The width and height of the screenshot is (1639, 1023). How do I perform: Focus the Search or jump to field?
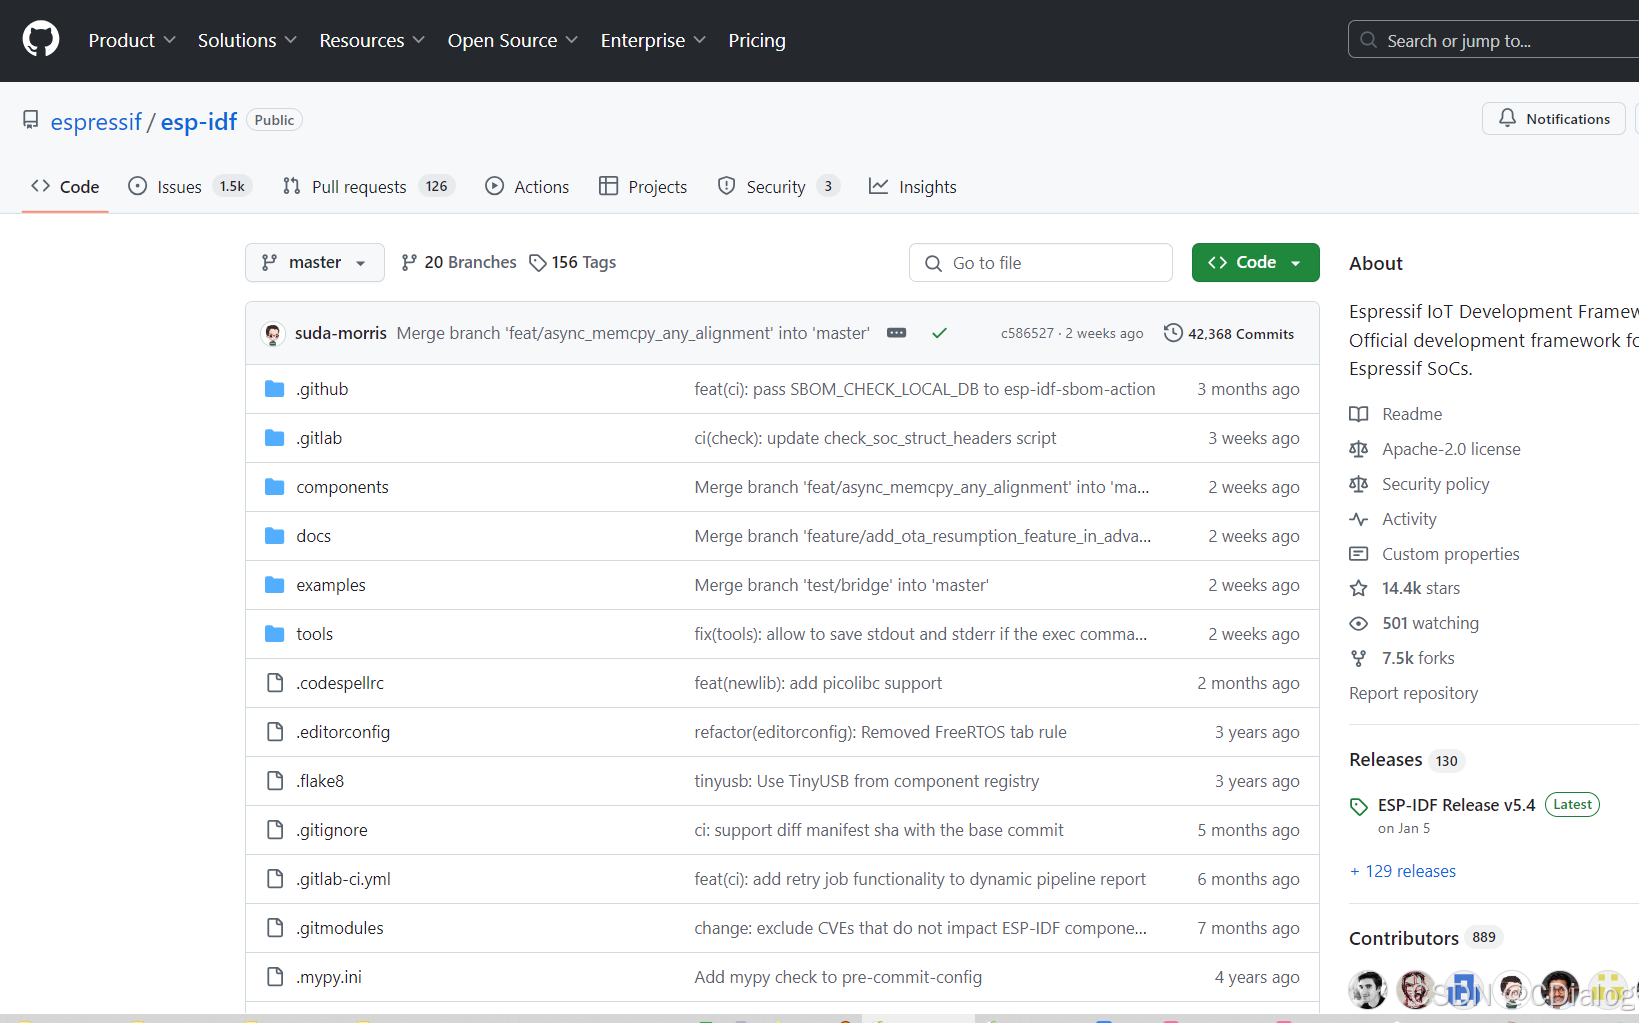coord(1494,40)
